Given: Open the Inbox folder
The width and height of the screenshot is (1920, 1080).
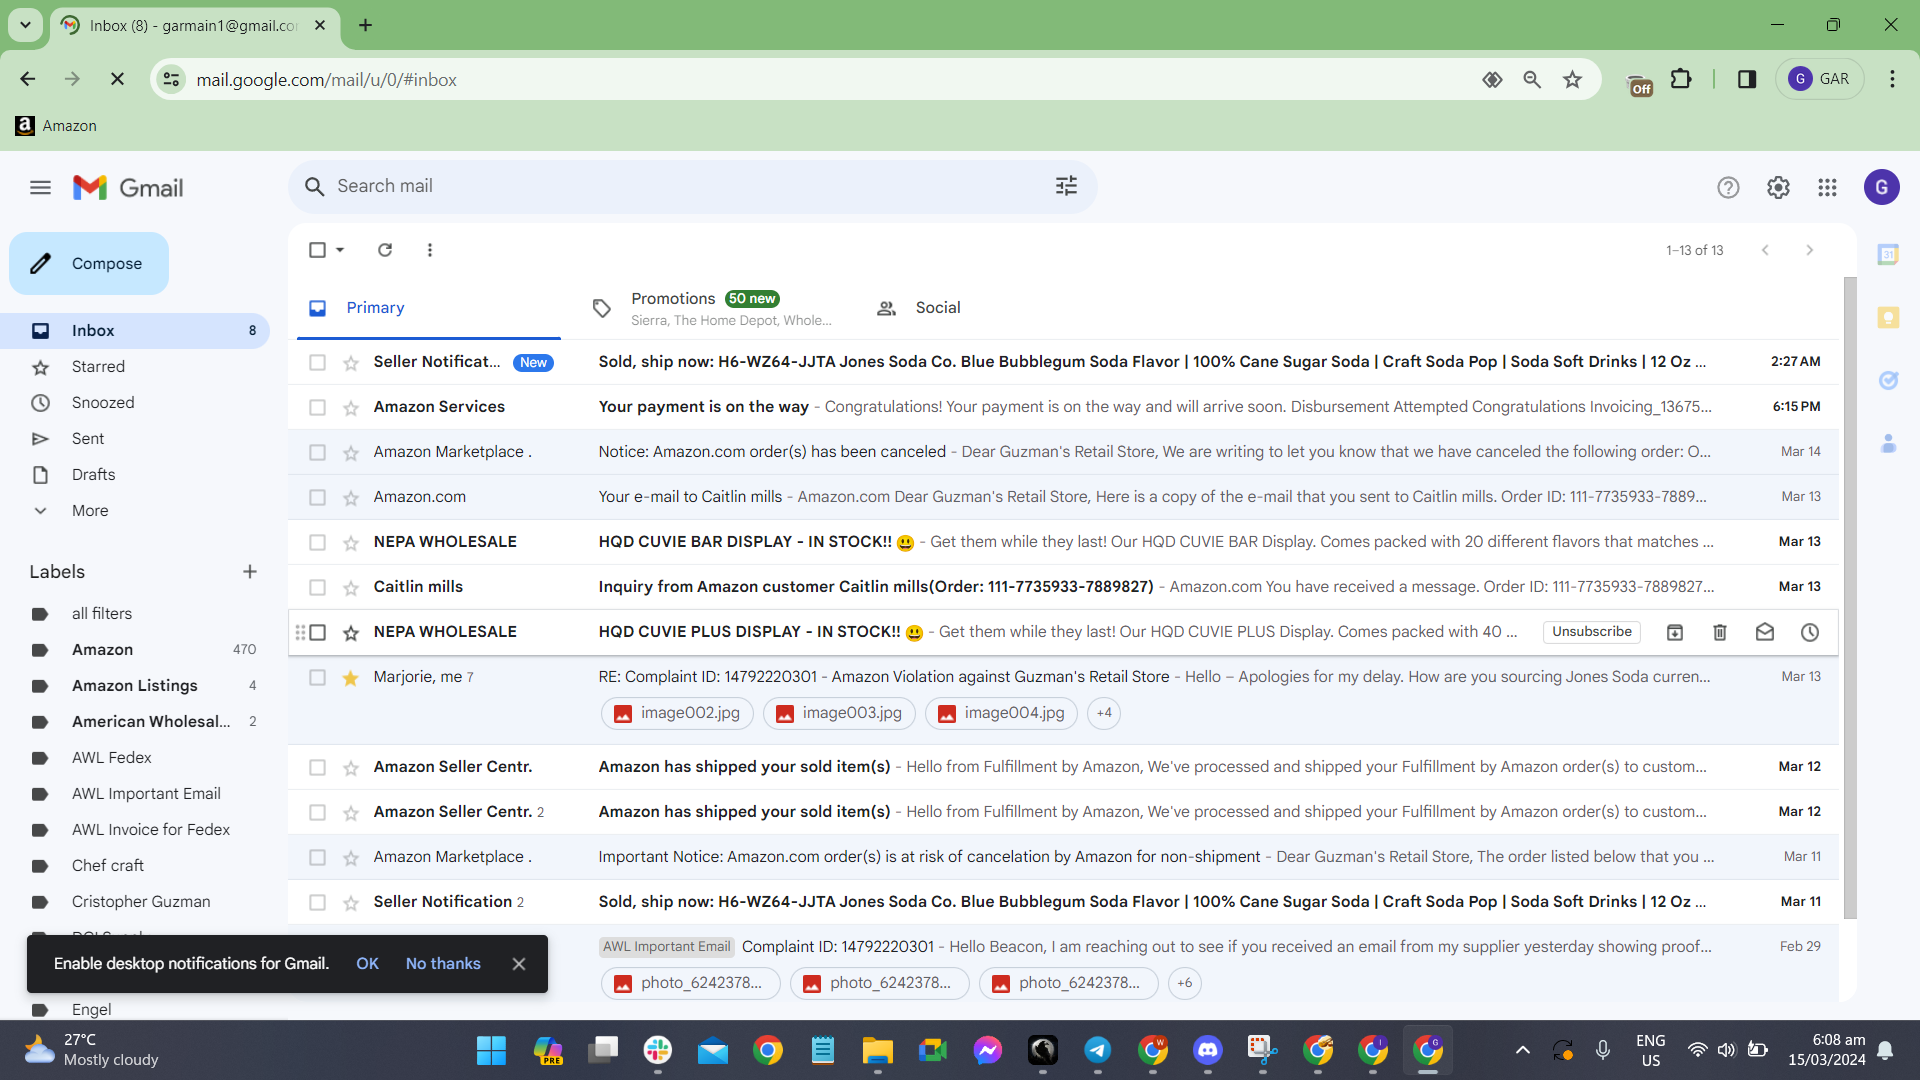Looking at the screenshot, I should point(135,331).
